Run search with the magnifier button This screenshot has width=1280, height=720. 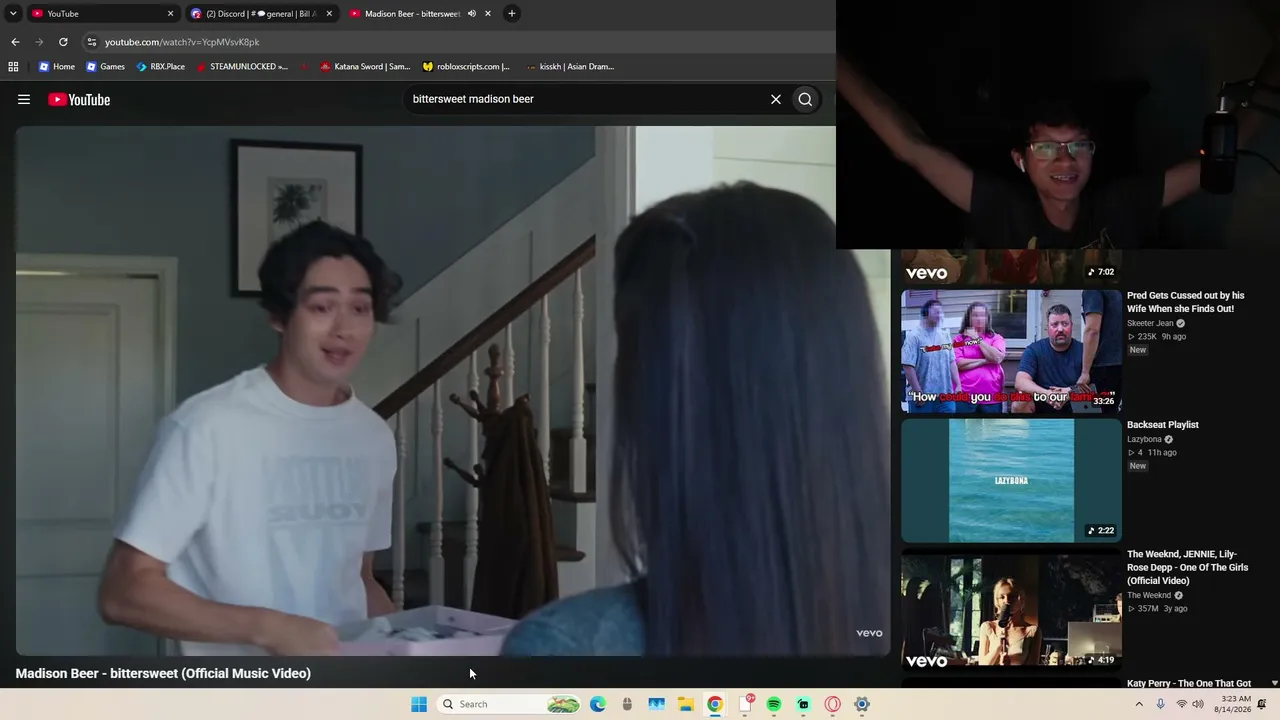point(805,99)
